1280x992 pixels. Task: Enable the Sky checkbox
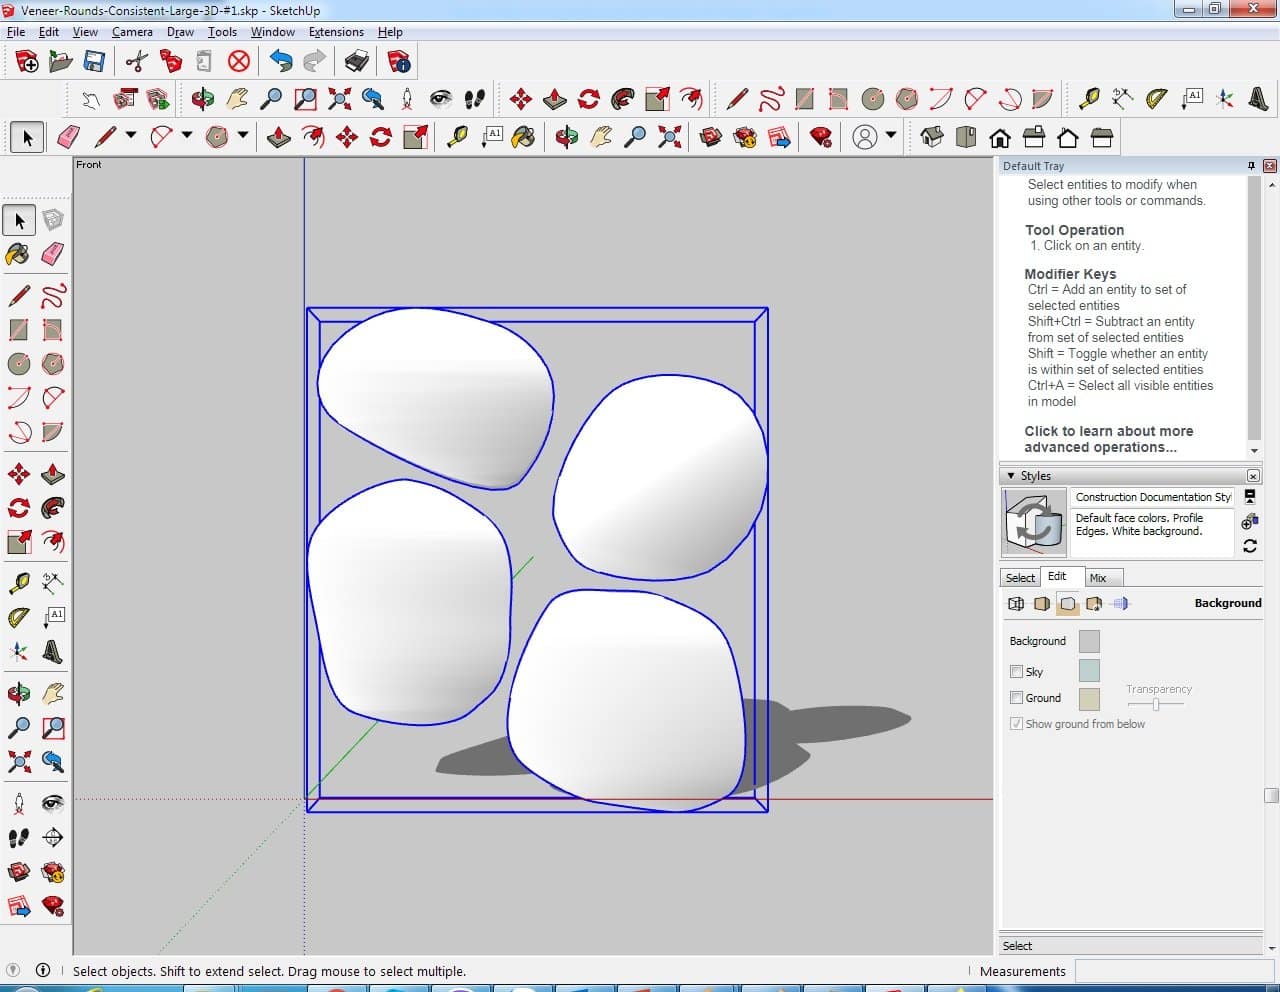(x=1016, y=672)
